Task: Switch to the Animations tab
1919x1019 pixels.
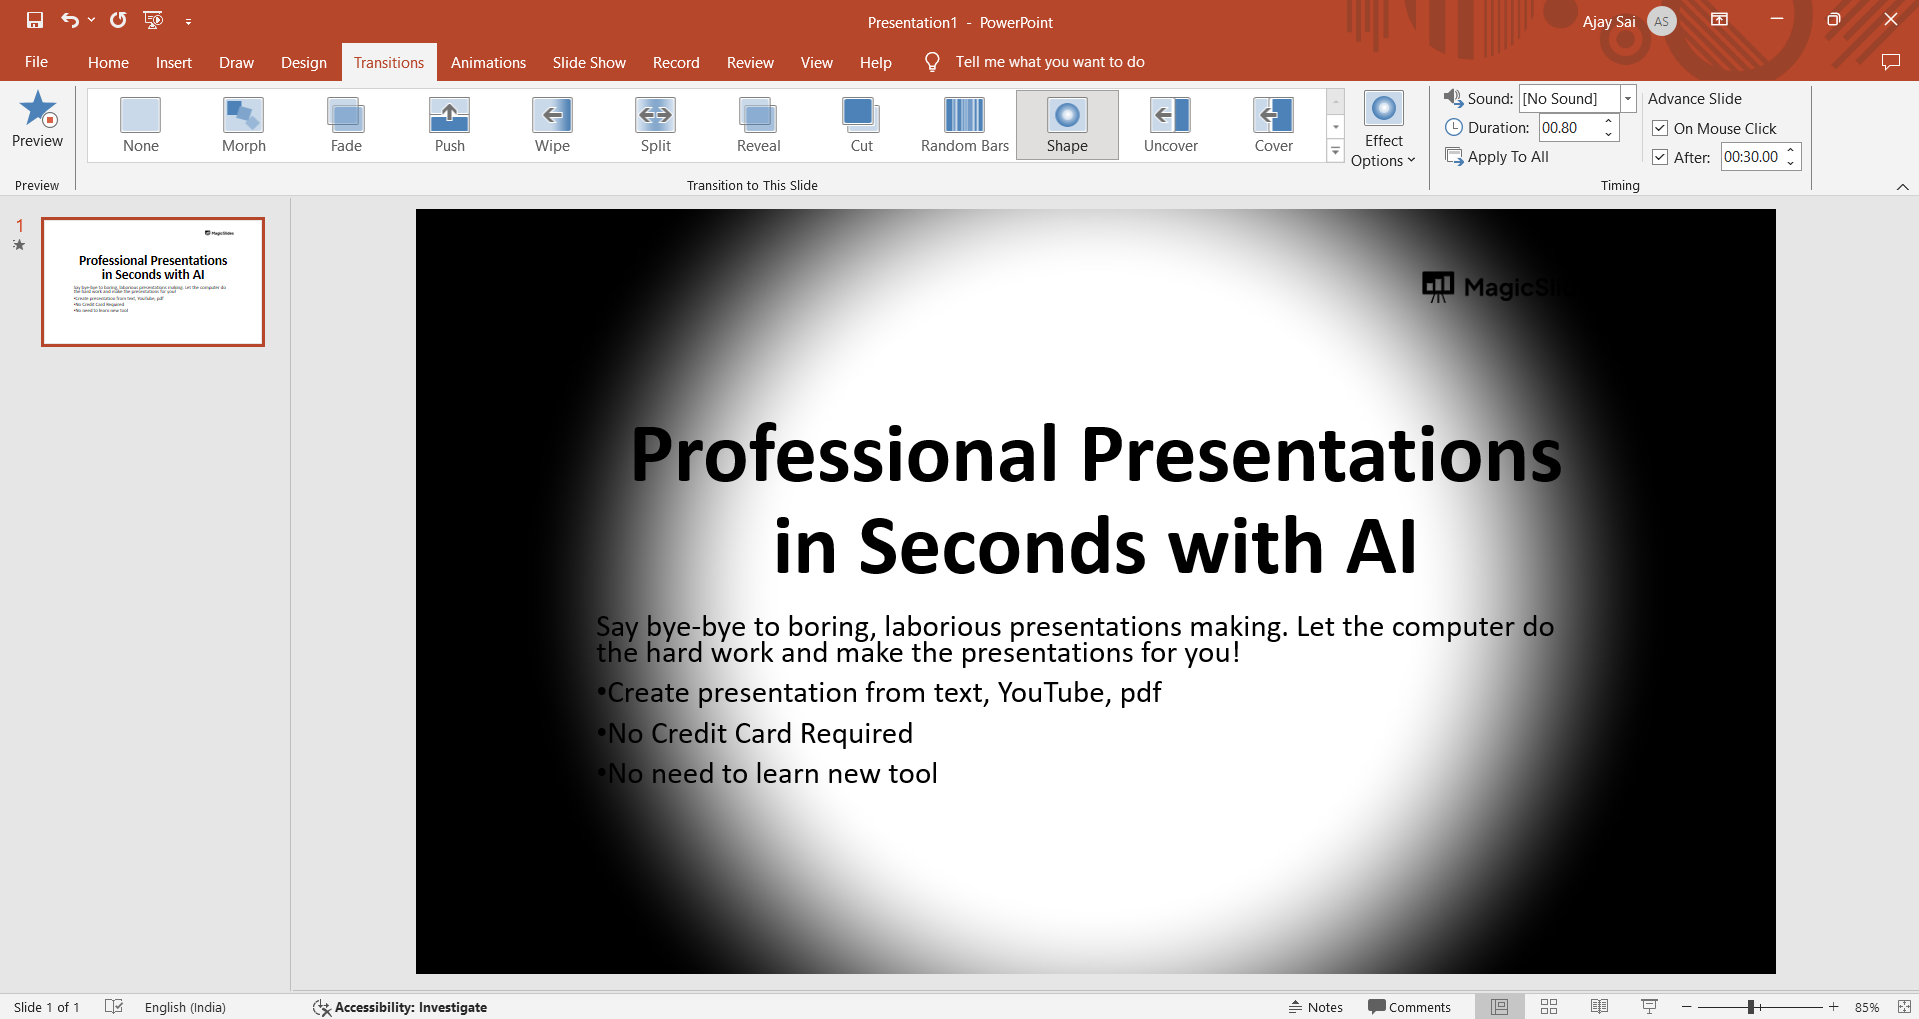Action: pos(488,62)
